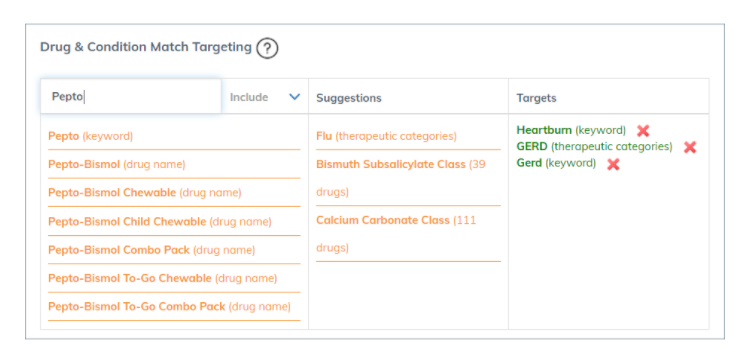749x361 pixels.
Task: Remove GERD therapeutic categories target
Action: point(690,147)
